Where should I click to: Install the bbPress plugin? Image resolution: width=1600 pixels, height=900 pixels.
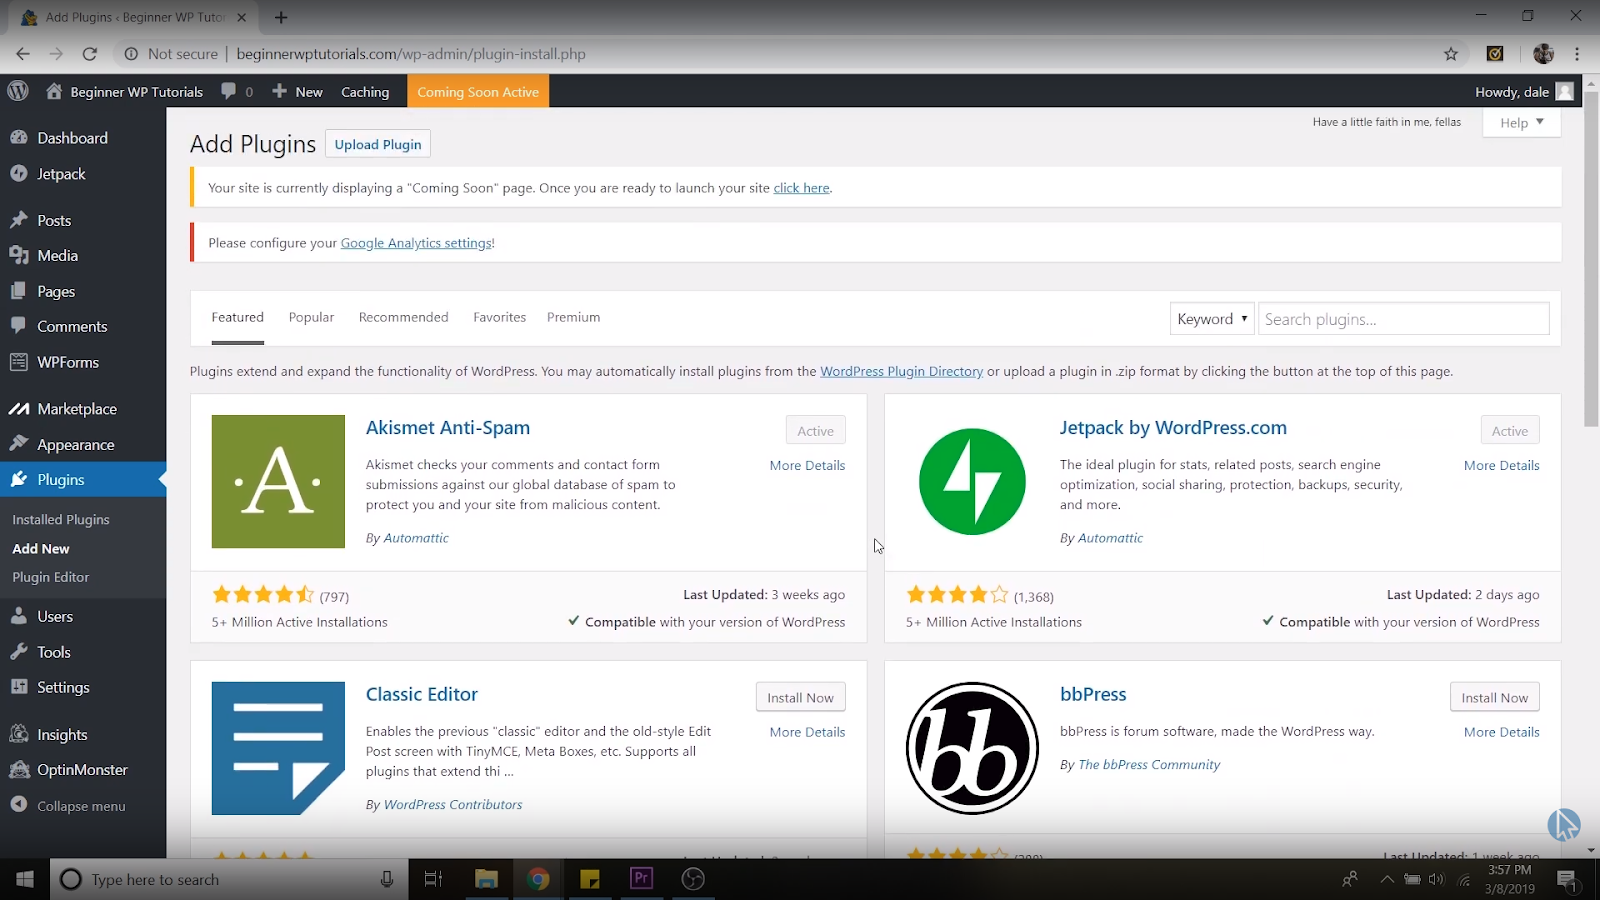(x=1494, y=697)
